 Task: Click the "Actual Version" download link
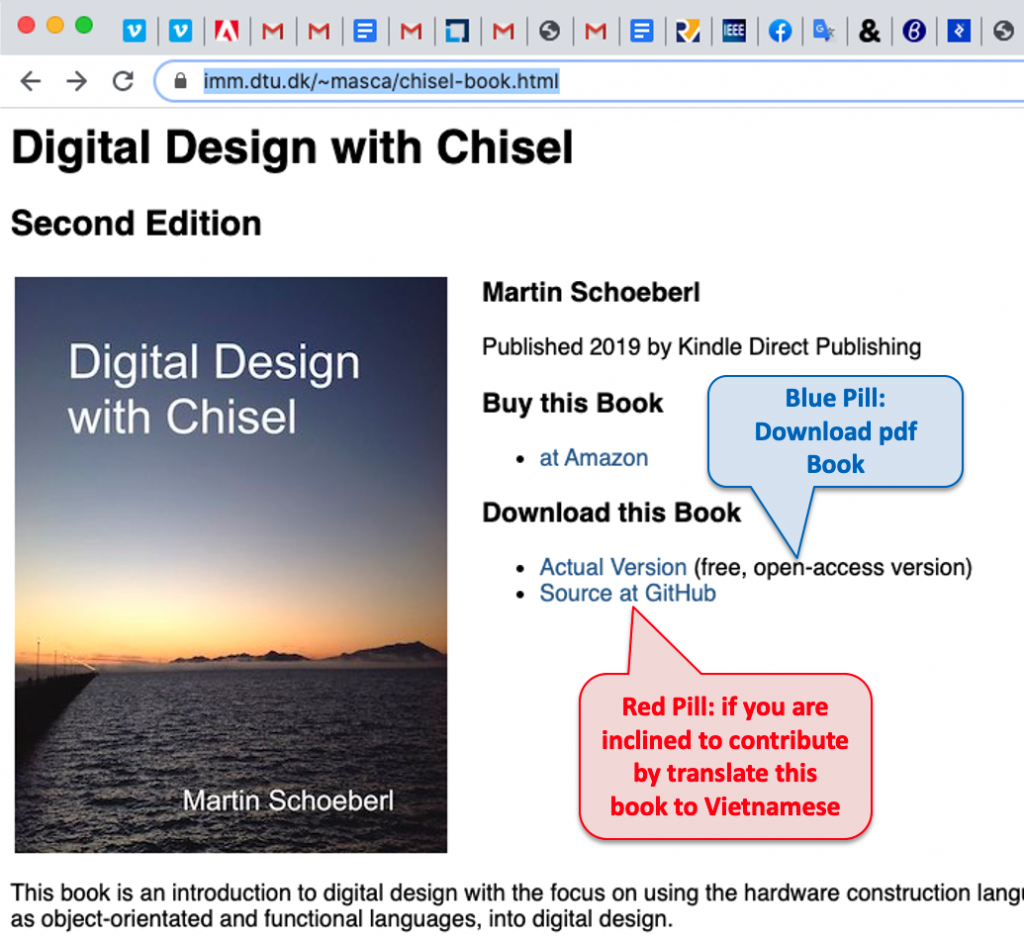(613, 567)
